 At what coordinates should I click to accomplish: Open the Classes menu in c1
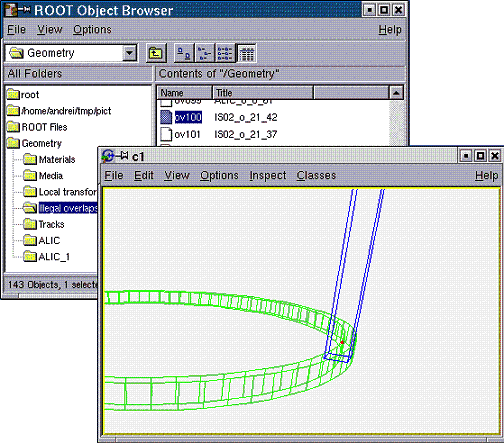(316, 175)
